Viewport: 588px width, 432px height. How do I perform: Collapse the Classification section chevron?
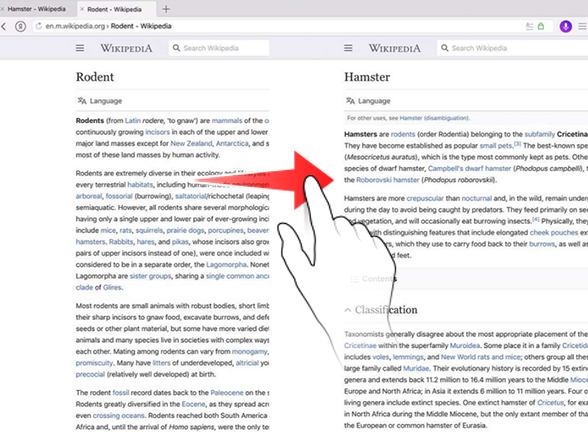click(x=348, y=310)
